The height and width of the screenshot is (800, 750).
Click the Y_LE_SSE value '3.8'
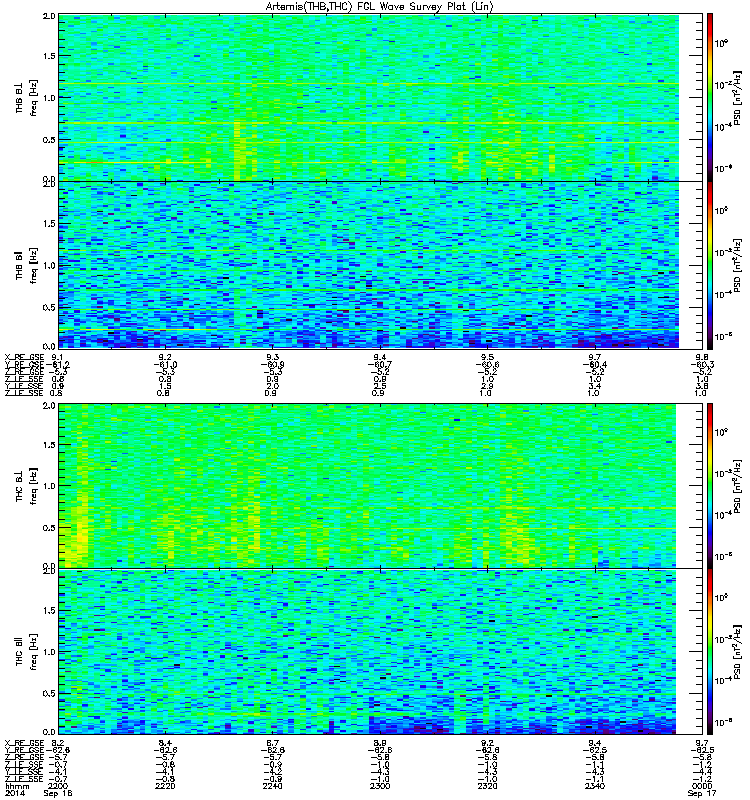click(x=702, y=386)
